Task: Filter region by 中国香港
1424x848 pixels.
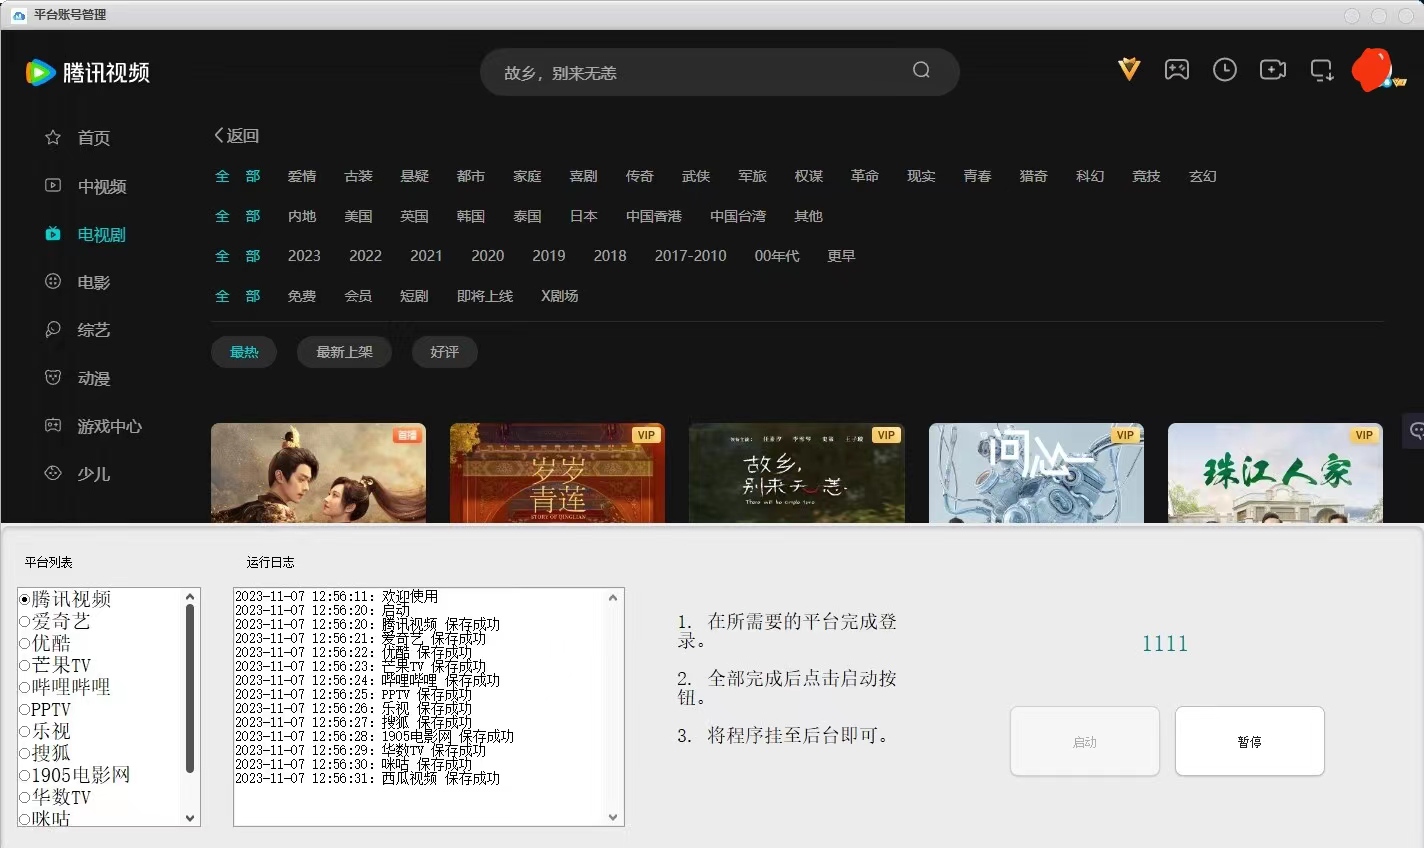Action: pyautogui.click(x=654, y=216)
